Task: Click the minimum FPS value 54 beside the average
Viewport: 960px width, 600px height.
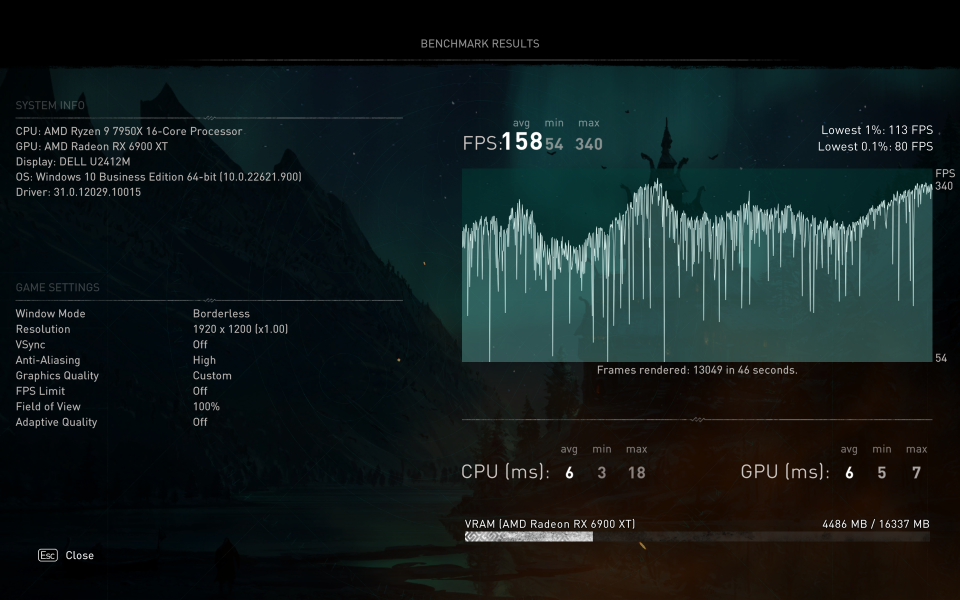Action: click(554, 144)
